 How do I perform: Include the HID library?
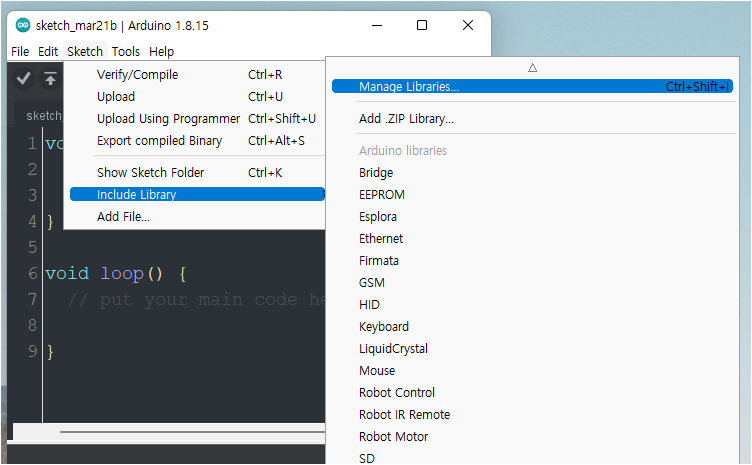click(532, 305)
